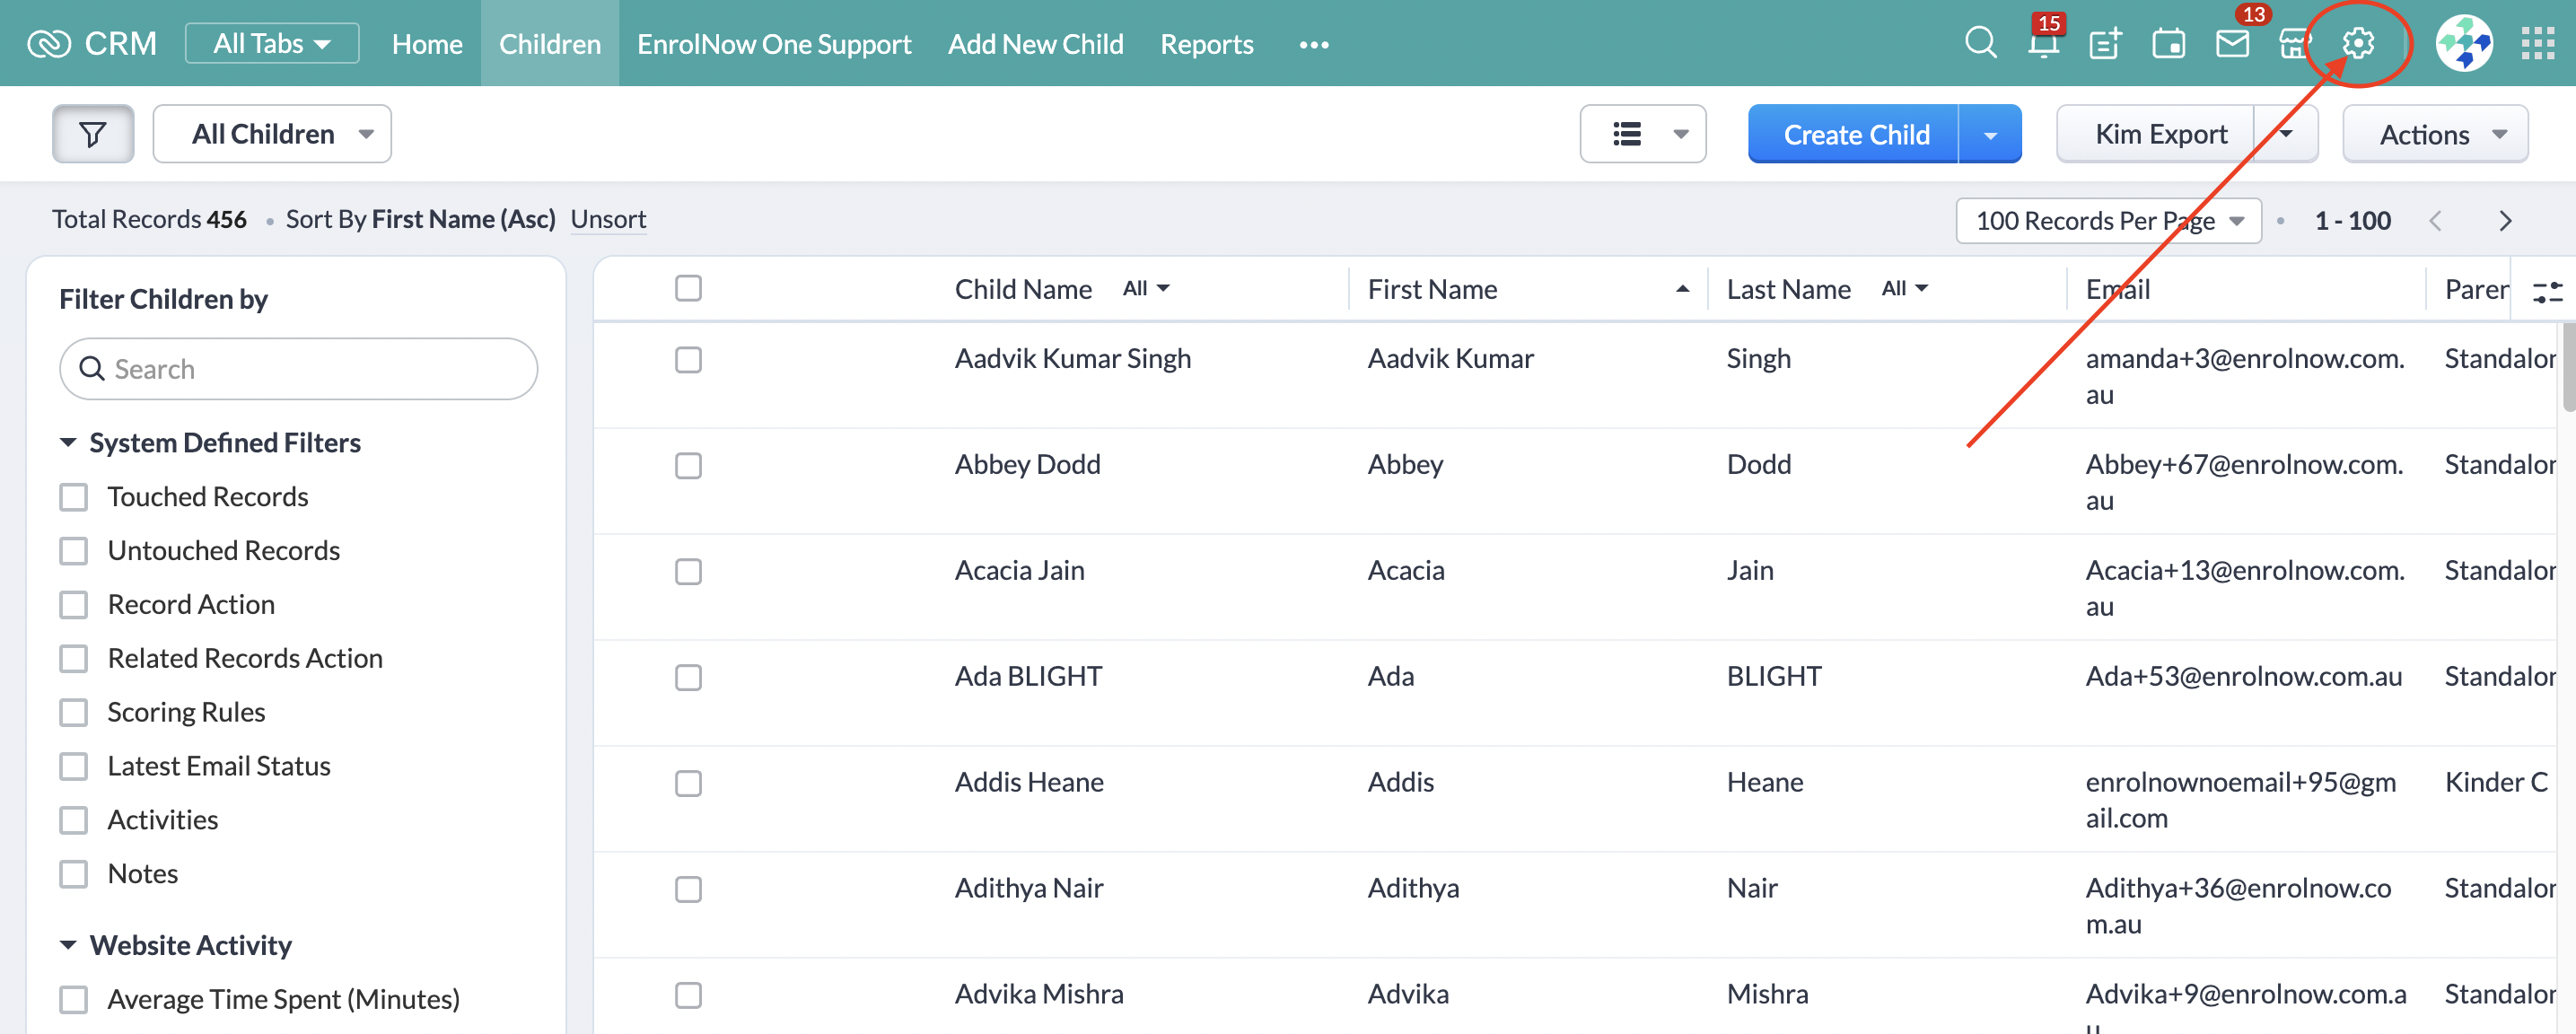The height and width of the screenshot is (1034, 2576).
Task: Open the column settings icon in table header
Action: [x=2546, y=291]
